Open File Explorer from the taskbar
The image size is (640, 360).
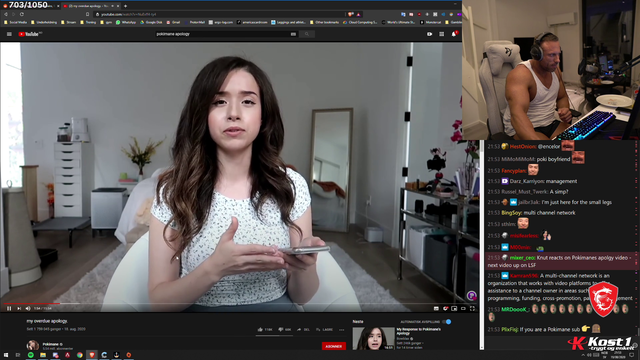tap(43, 355)
